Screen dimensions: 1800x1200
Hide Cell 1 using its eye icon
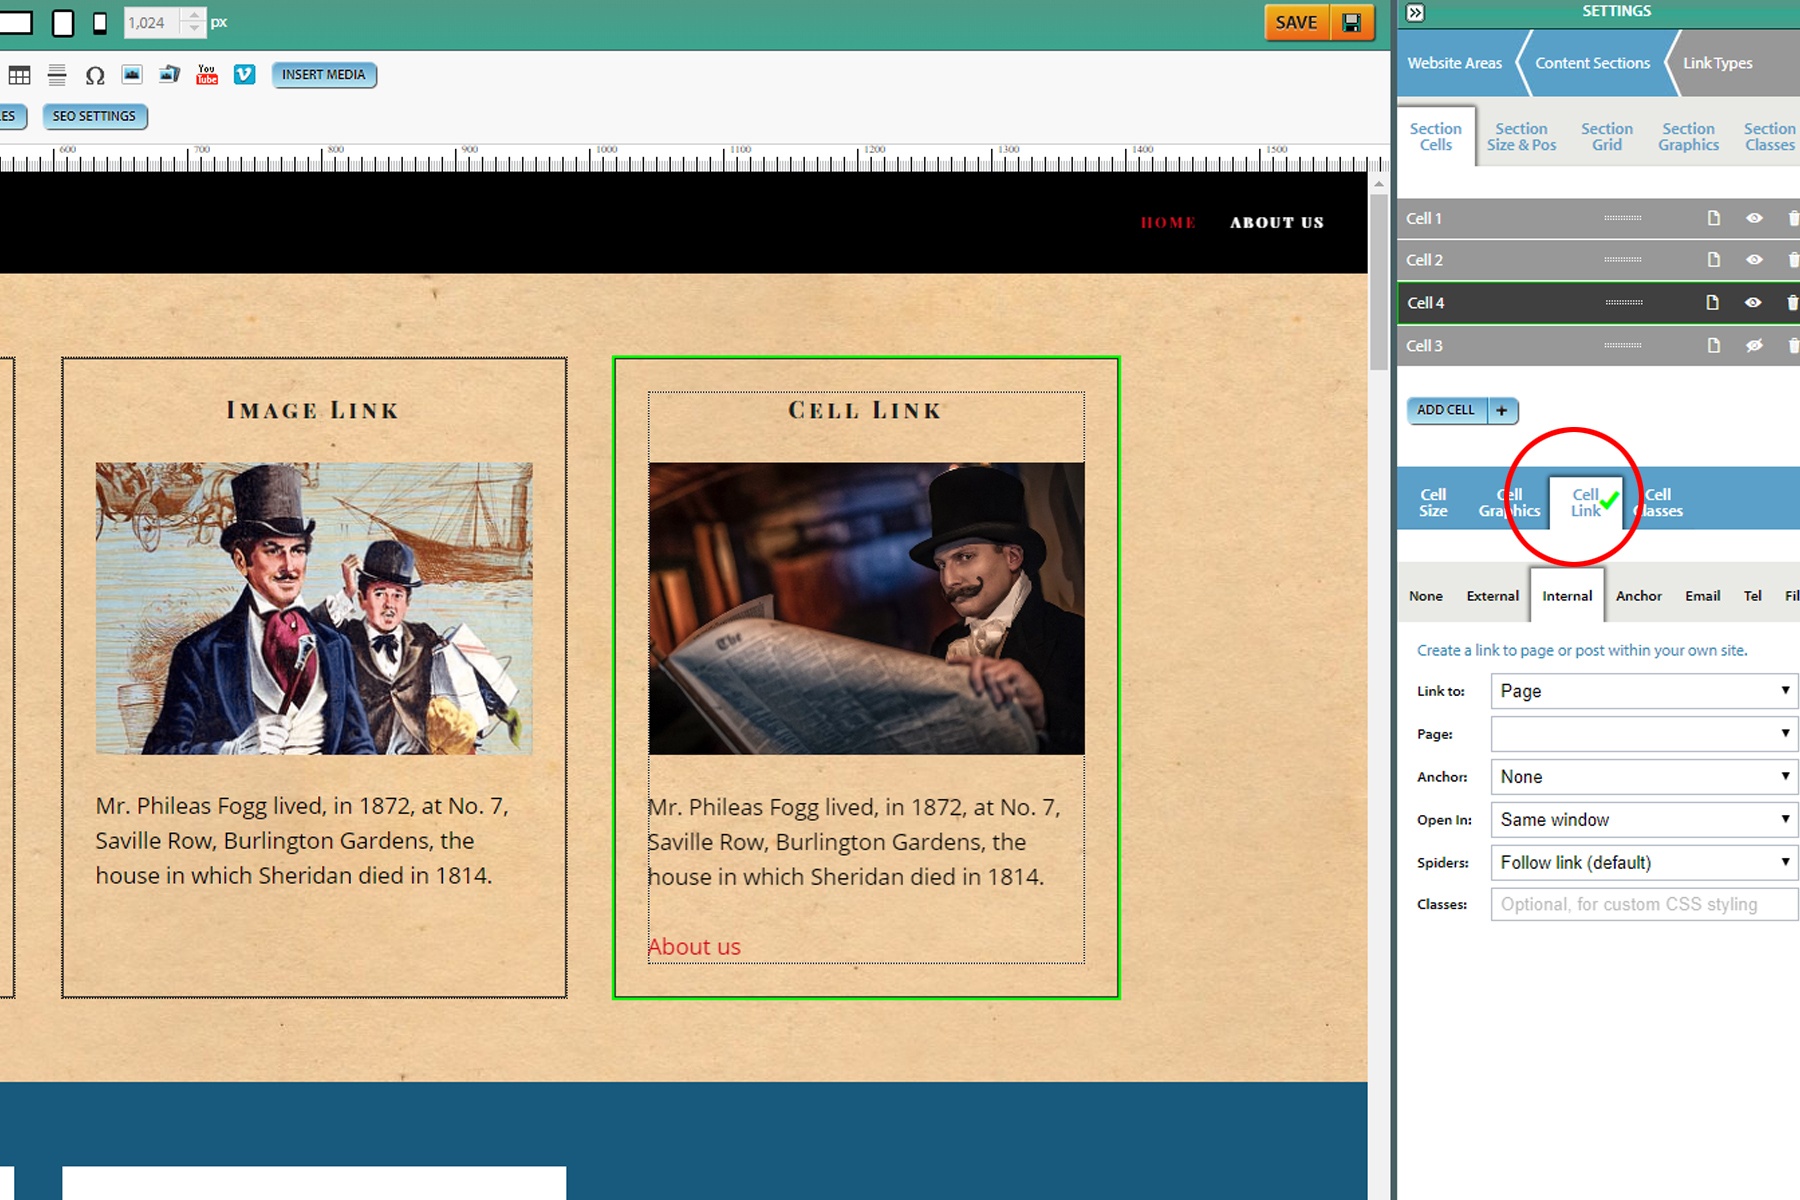1754,218
